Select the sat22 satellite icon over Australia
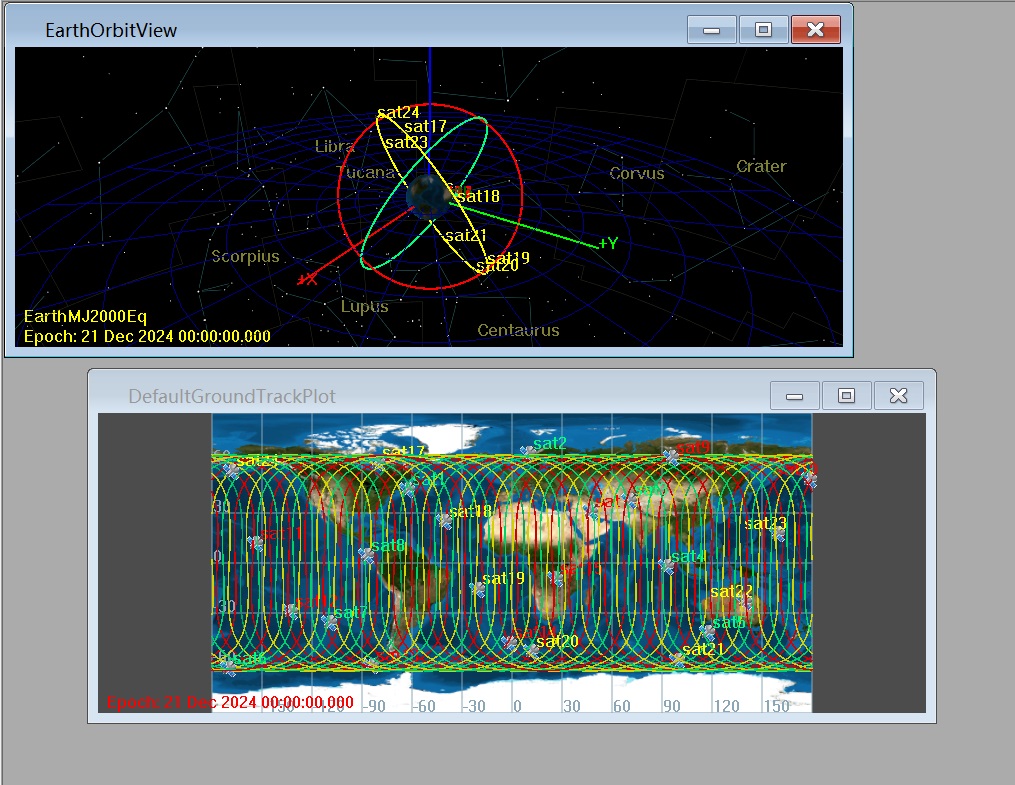This screenshot has width=1015, height=785. [x=744, y=604]
